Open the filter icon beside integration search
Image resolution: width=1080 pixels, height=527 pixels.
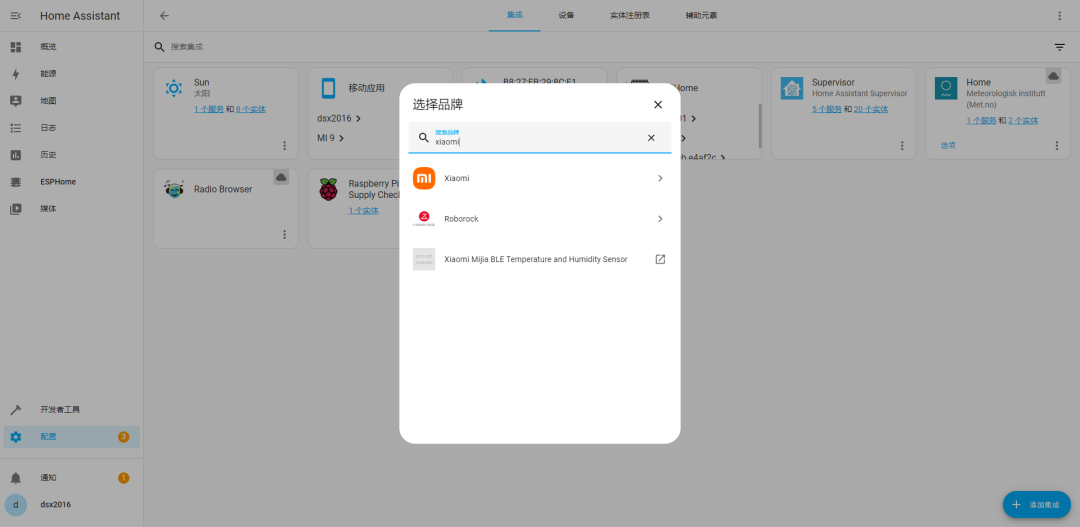(1059, 47)
